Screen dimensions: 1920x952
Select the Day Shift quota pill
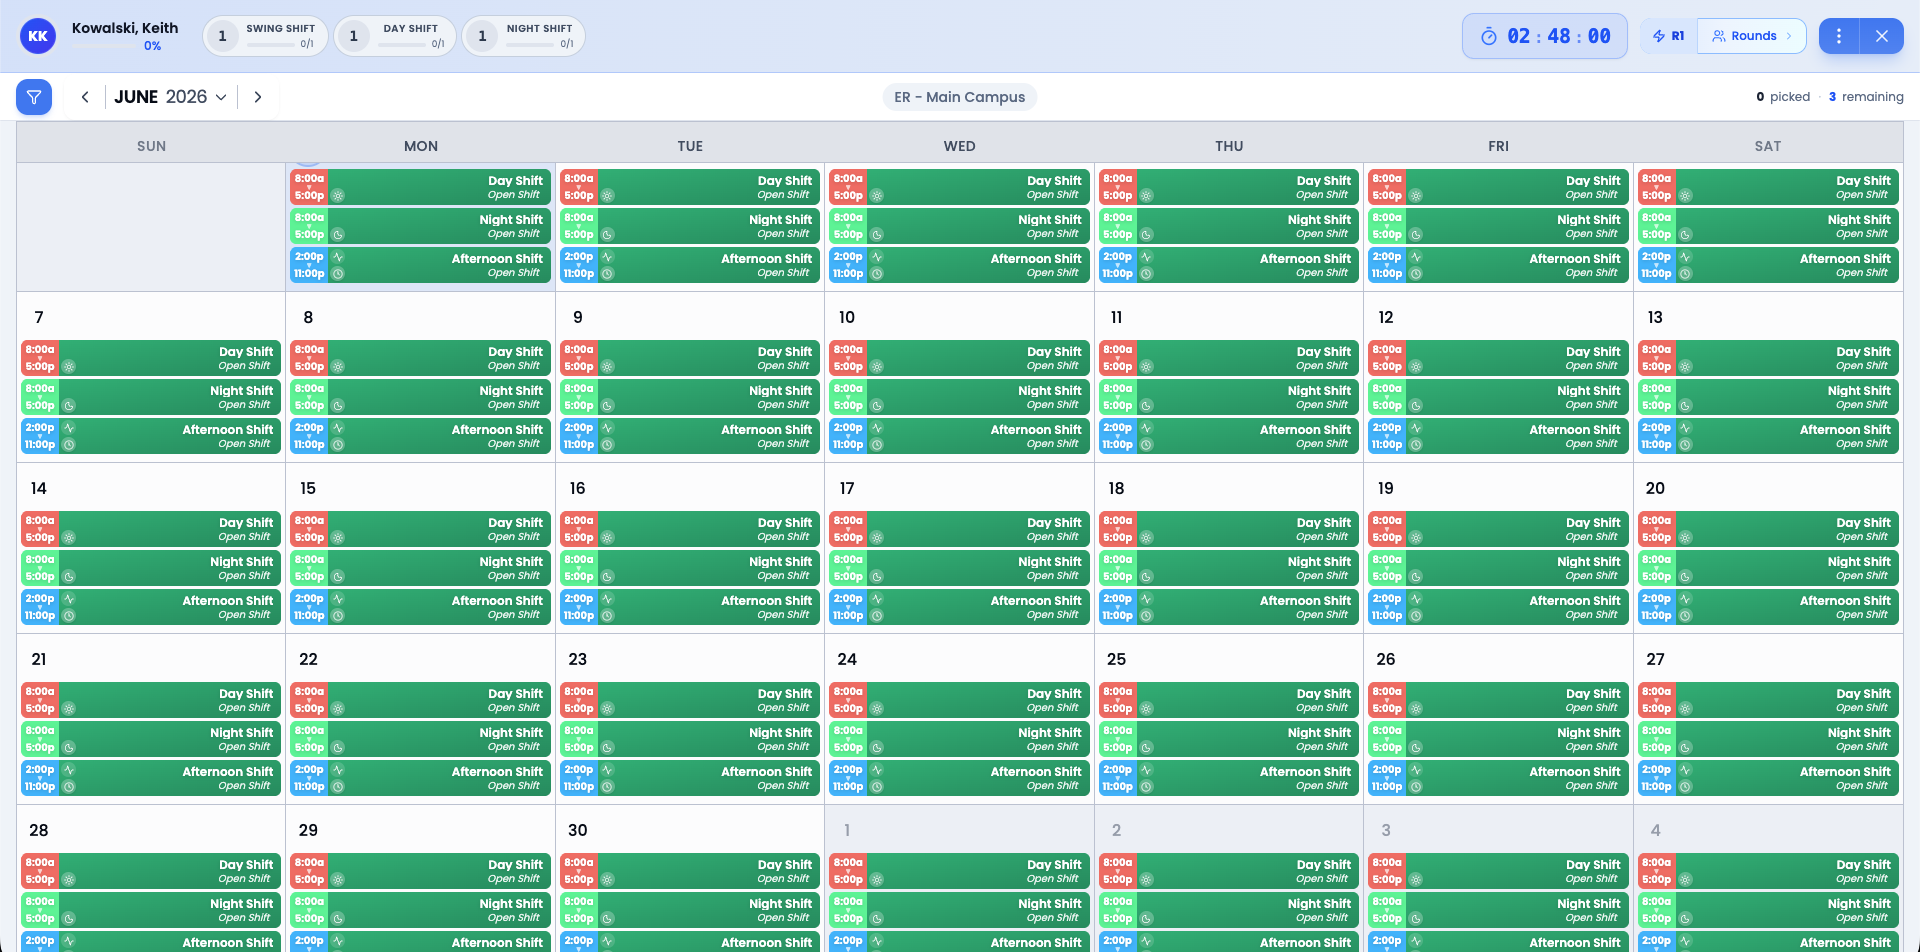395,36
